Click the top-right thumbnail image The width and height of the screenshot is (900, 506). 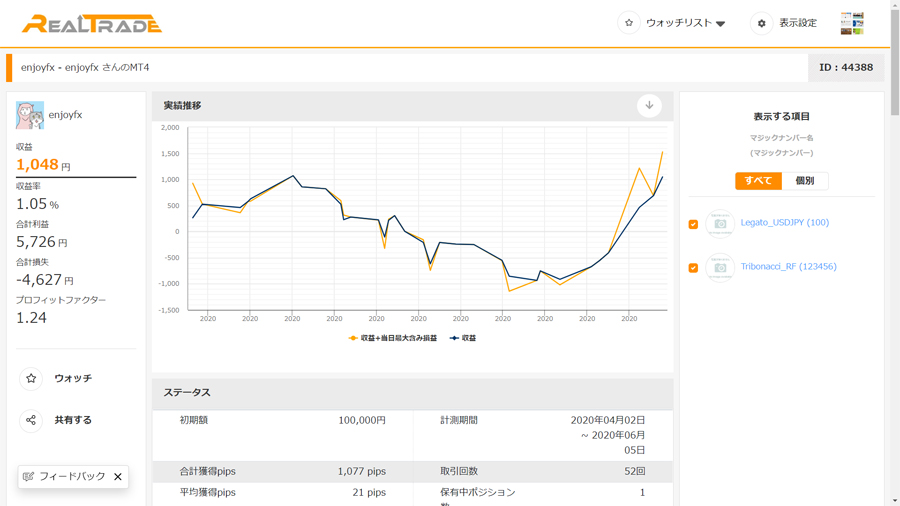tap(852, 24)
